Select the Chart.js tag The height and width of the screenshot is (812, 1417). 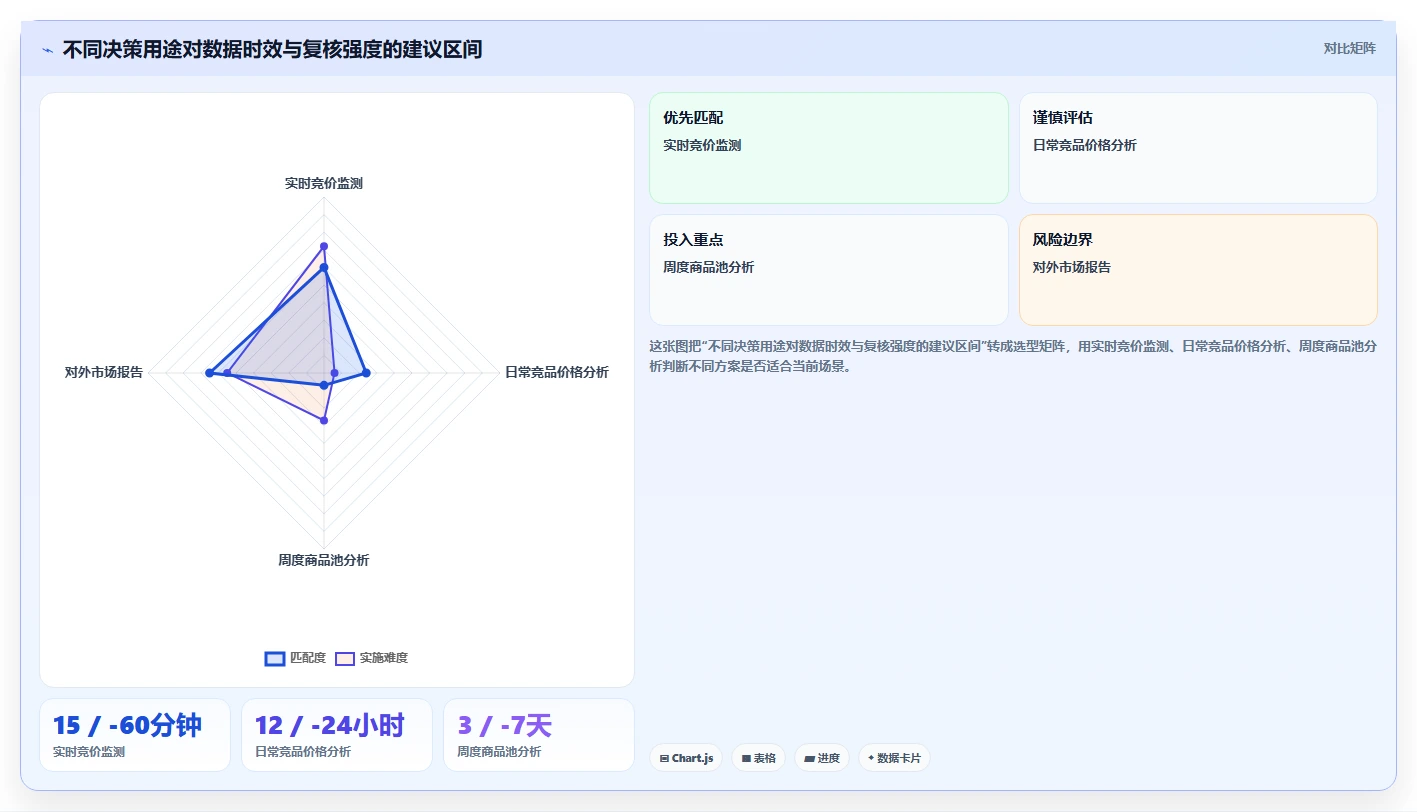[x=686, y=758]
